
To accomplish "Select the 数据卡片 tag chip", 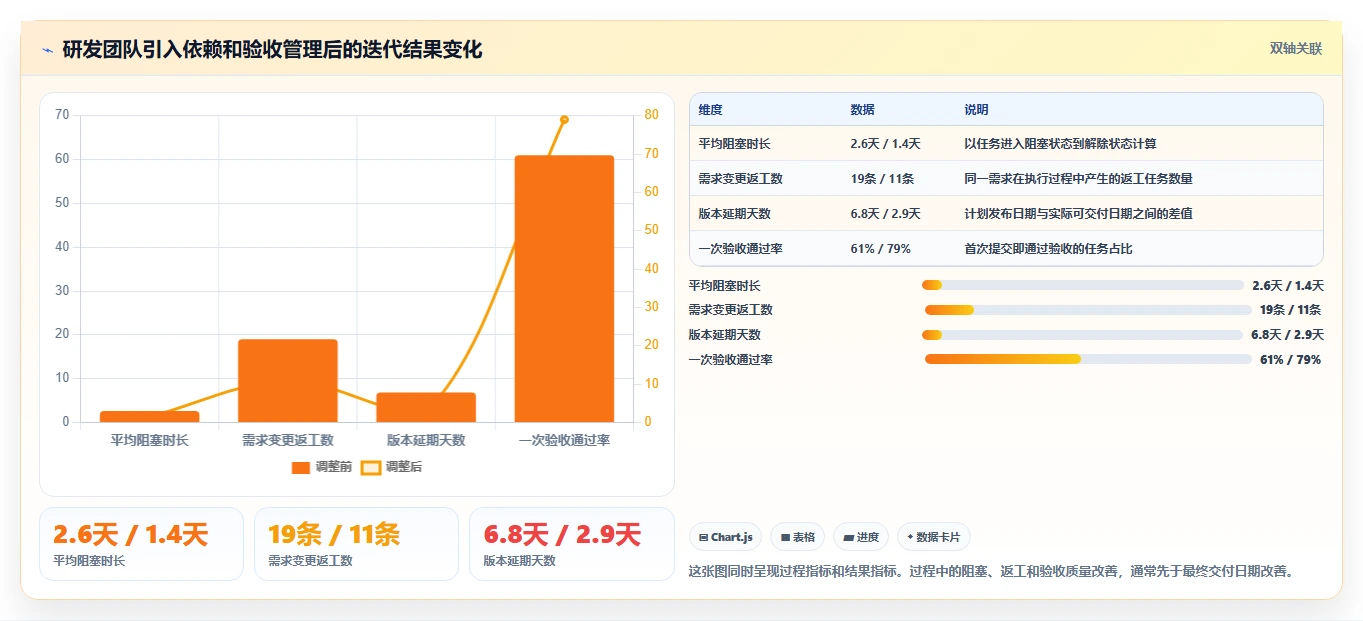I will click(x=934, y=537).
